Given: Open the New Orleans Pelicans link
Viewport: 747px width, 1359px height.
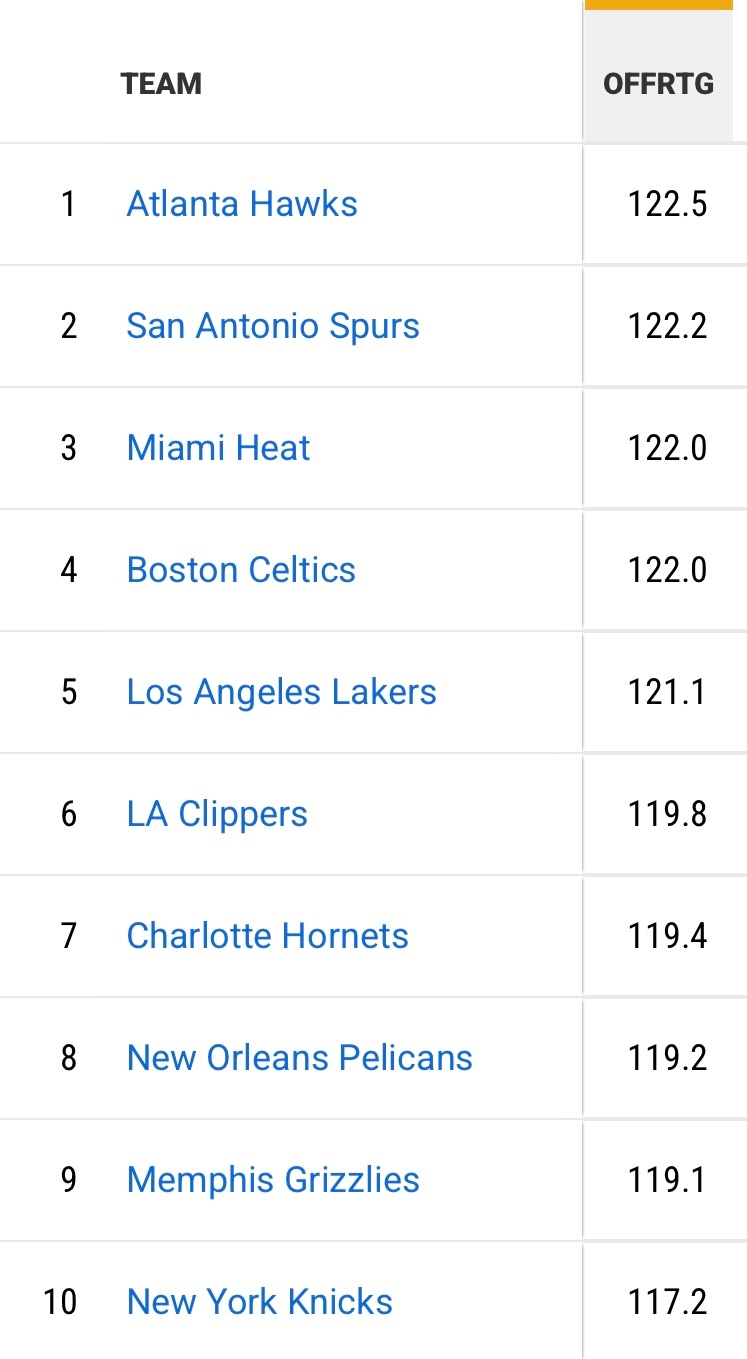Looking at the screenshot, I should pyautogui.click(x=299, y=1058).
